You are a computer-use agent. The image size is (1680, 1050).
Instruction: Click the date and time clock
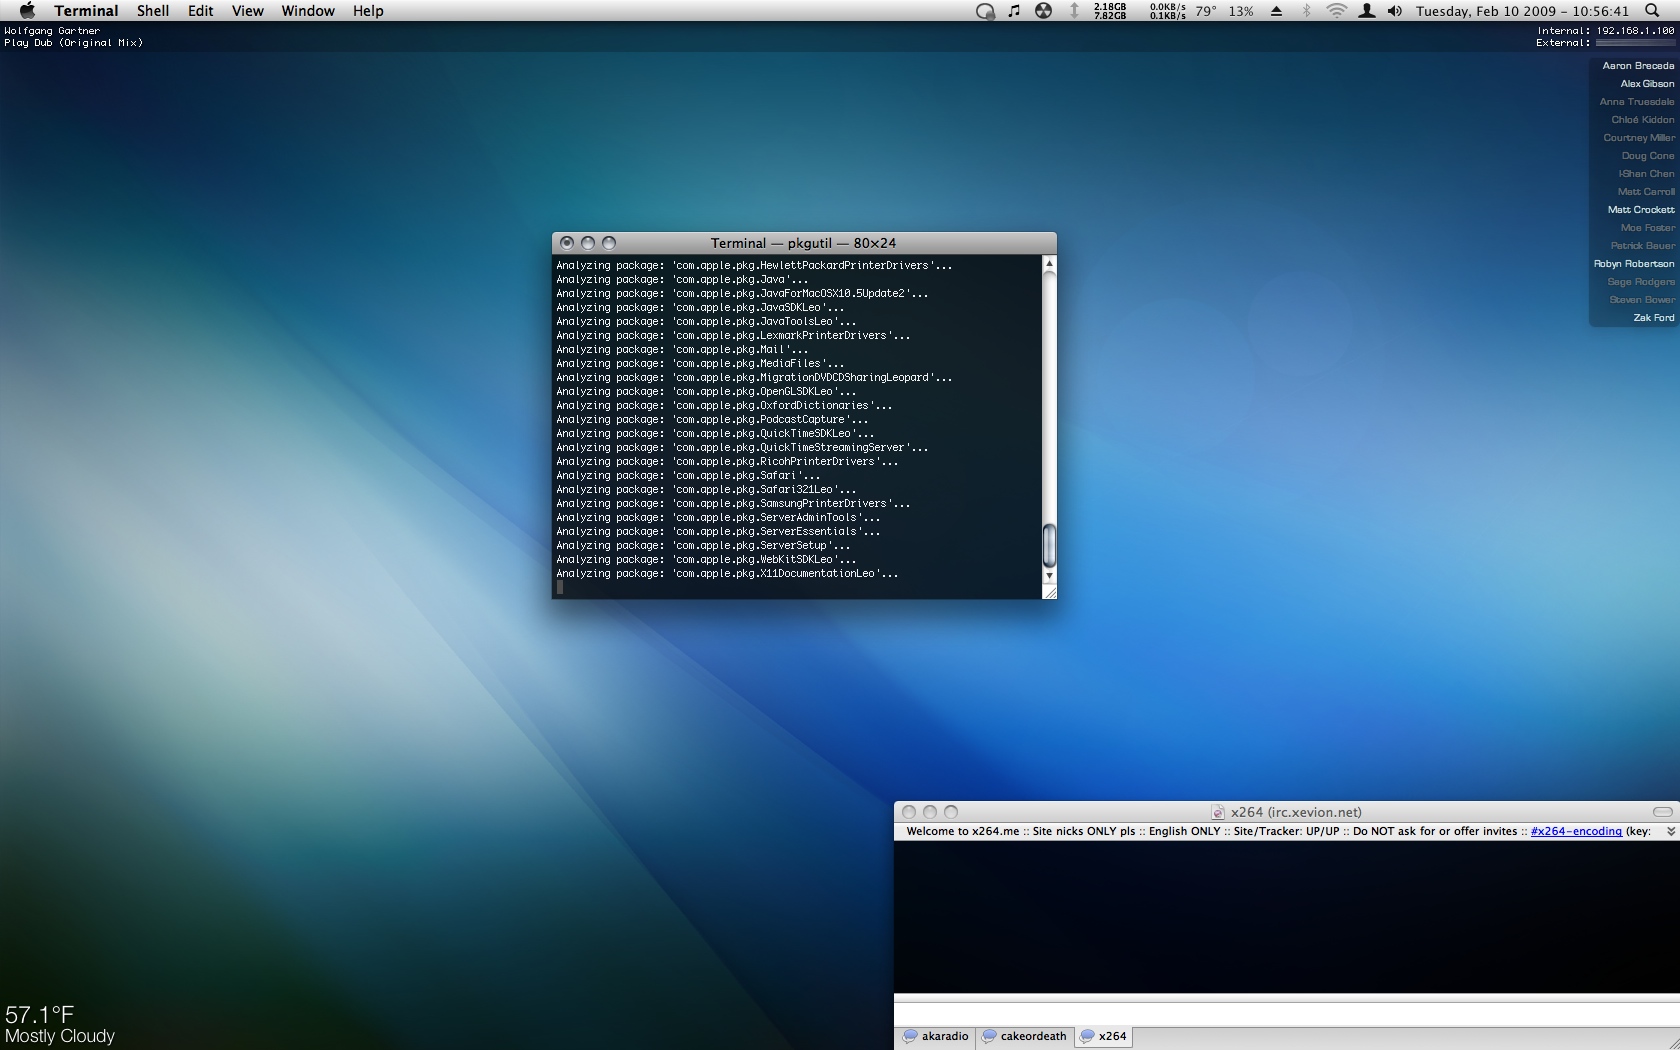click(1522, 11)
